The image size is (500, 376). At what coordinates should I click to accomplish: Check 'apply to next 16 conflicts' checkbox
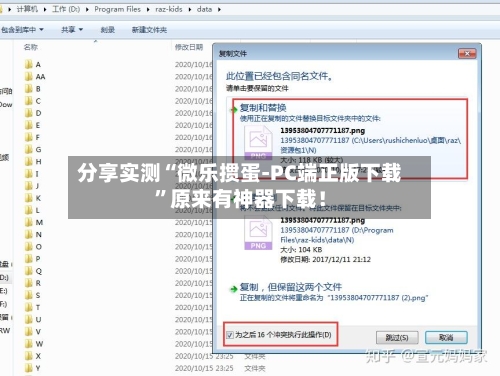coord(230,335)
